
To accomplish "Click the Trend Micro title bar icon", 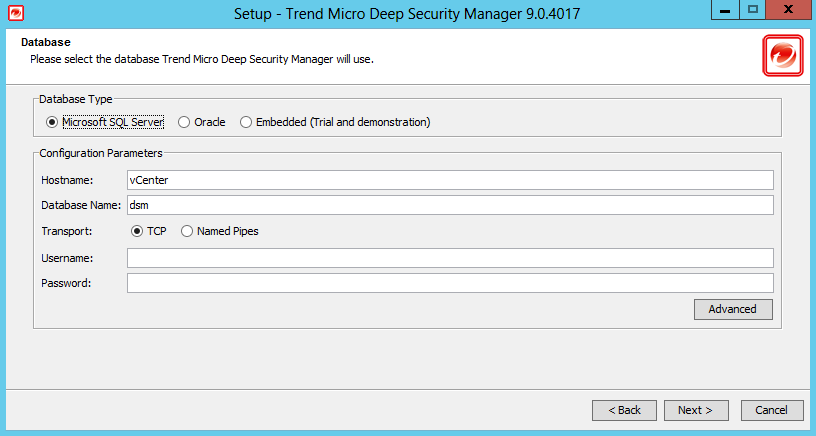I will [x=15, y=14].
